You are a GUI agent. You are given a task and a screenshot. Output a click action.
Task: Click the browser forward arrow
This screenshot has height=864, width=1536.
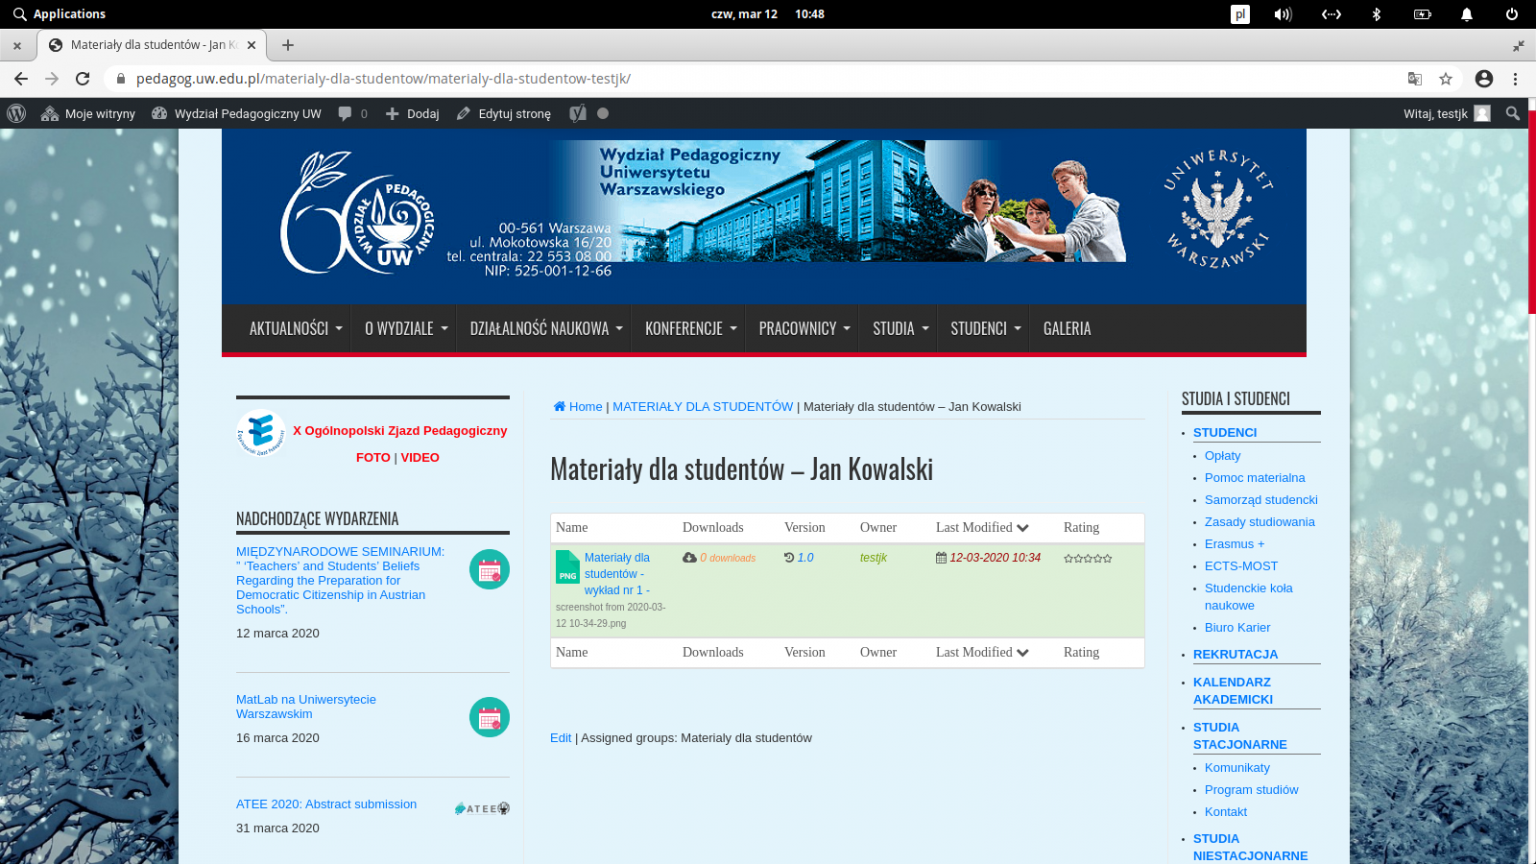click(x=52, y=79)
